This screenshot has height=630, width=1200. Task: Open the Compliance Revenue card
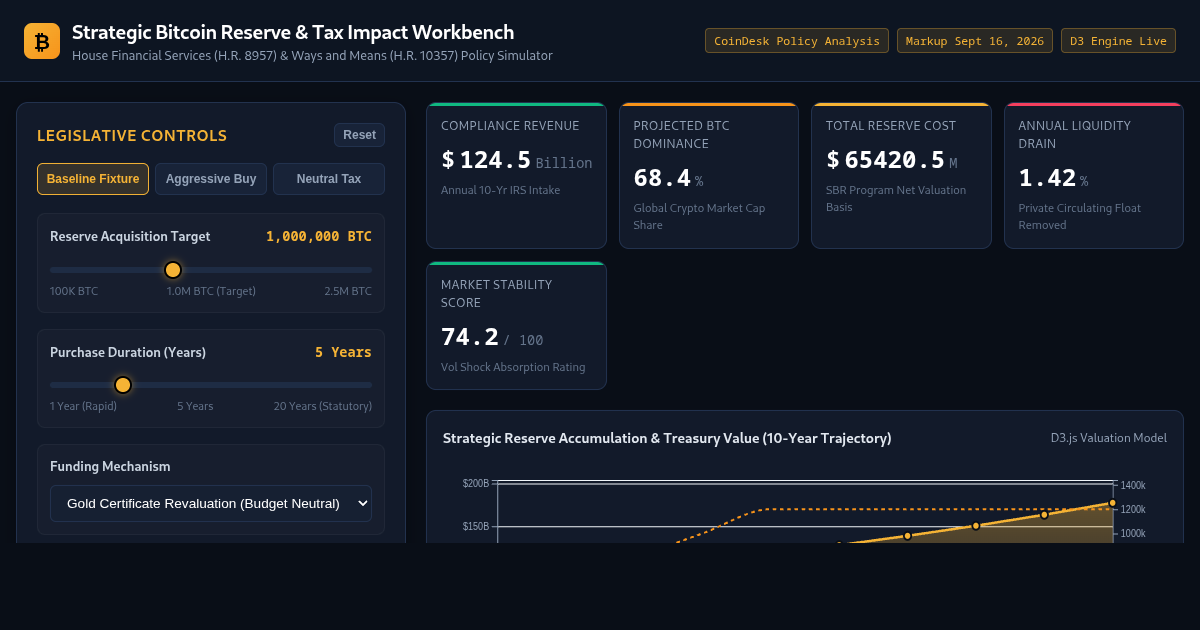[x=516, y=175]
